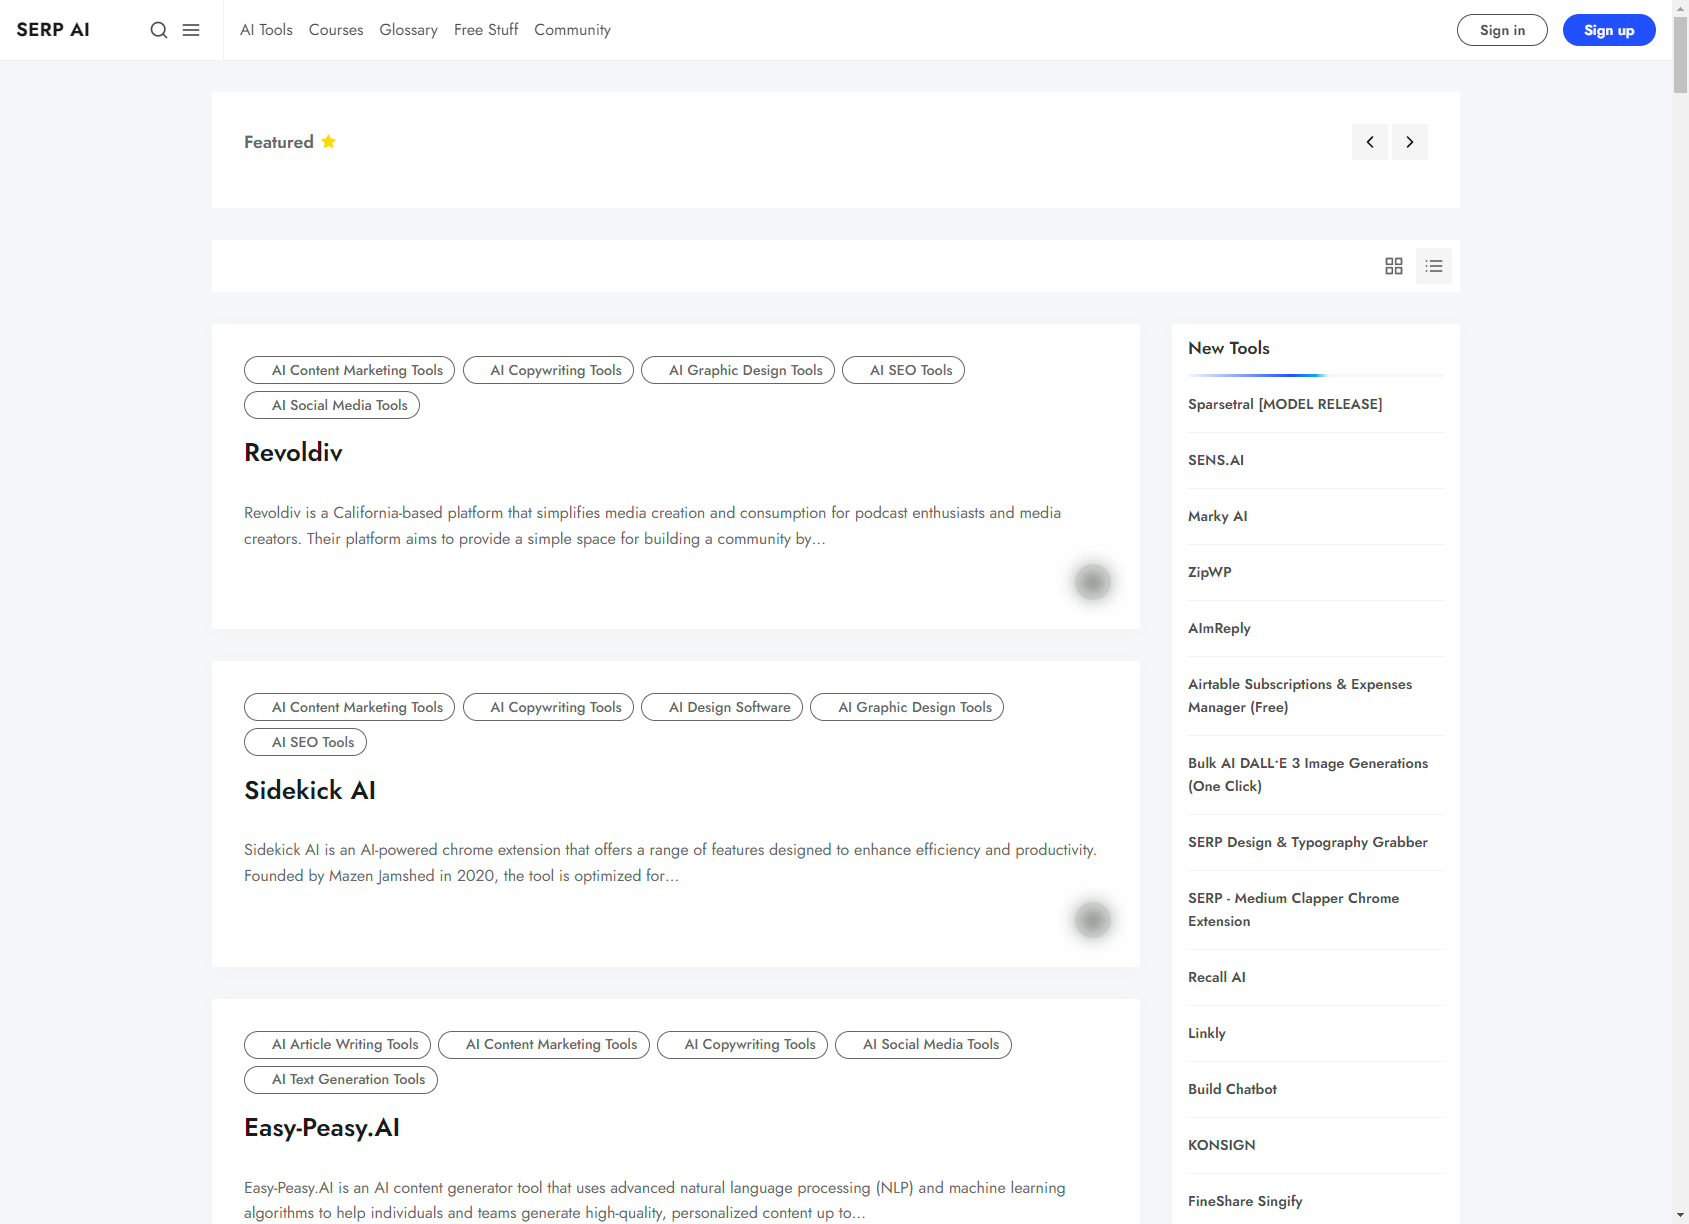Image resolution: width=1689 pixels, height=1224 pixels.
Task: Select Revoldiv's AI Content Marketing Tools tag
Action: point(350,370)
